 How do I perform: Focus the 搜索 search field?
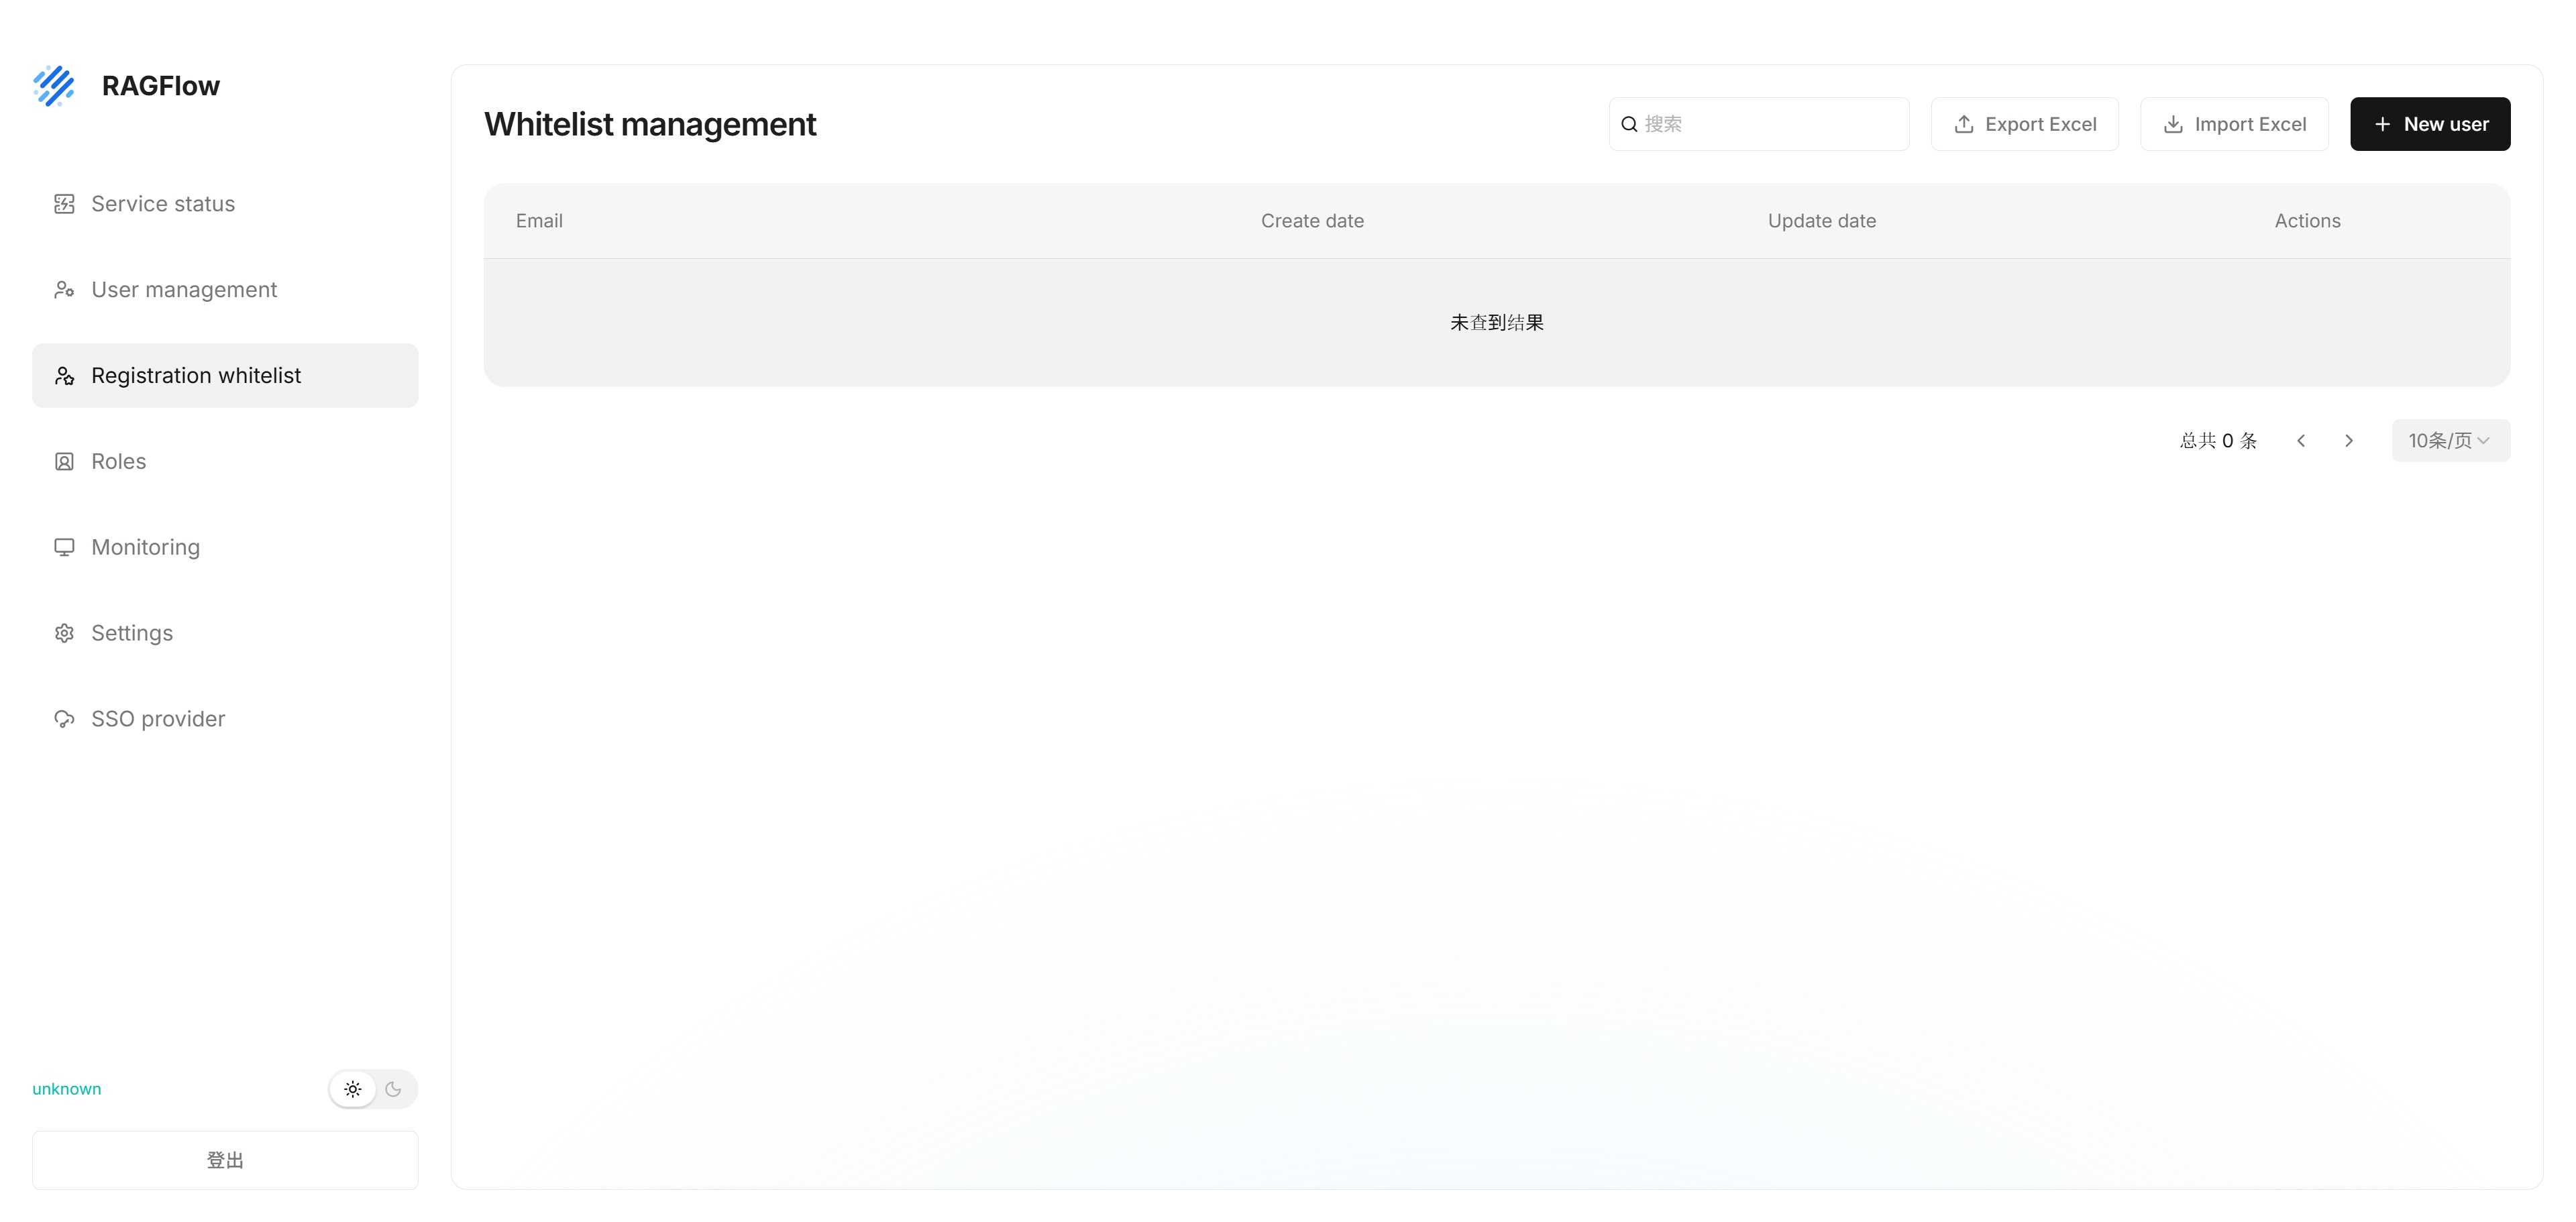pos(1759,124)
